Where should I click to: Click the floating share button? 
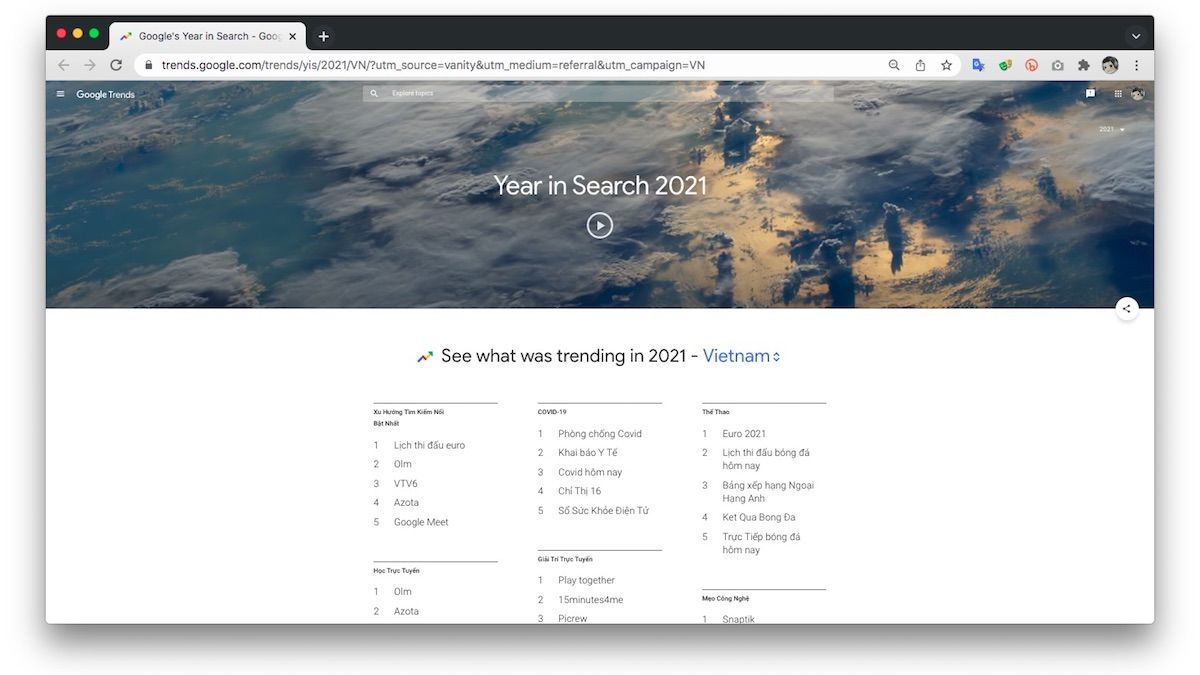[1127, 308]
